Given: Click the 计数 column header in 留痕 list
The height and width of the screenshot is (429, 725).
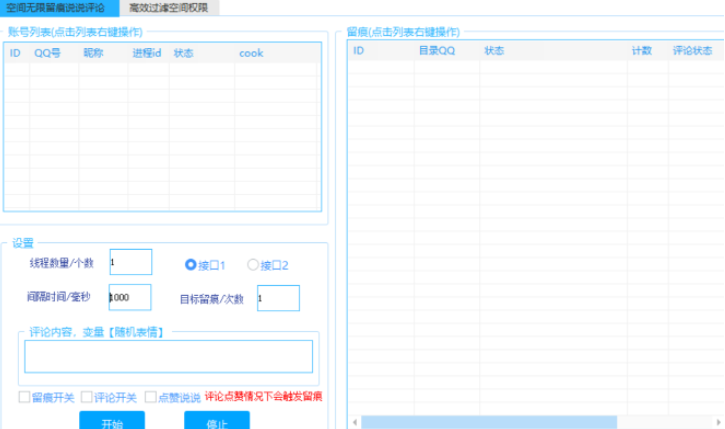Looking at the screenshot, I should coord(641,50).
